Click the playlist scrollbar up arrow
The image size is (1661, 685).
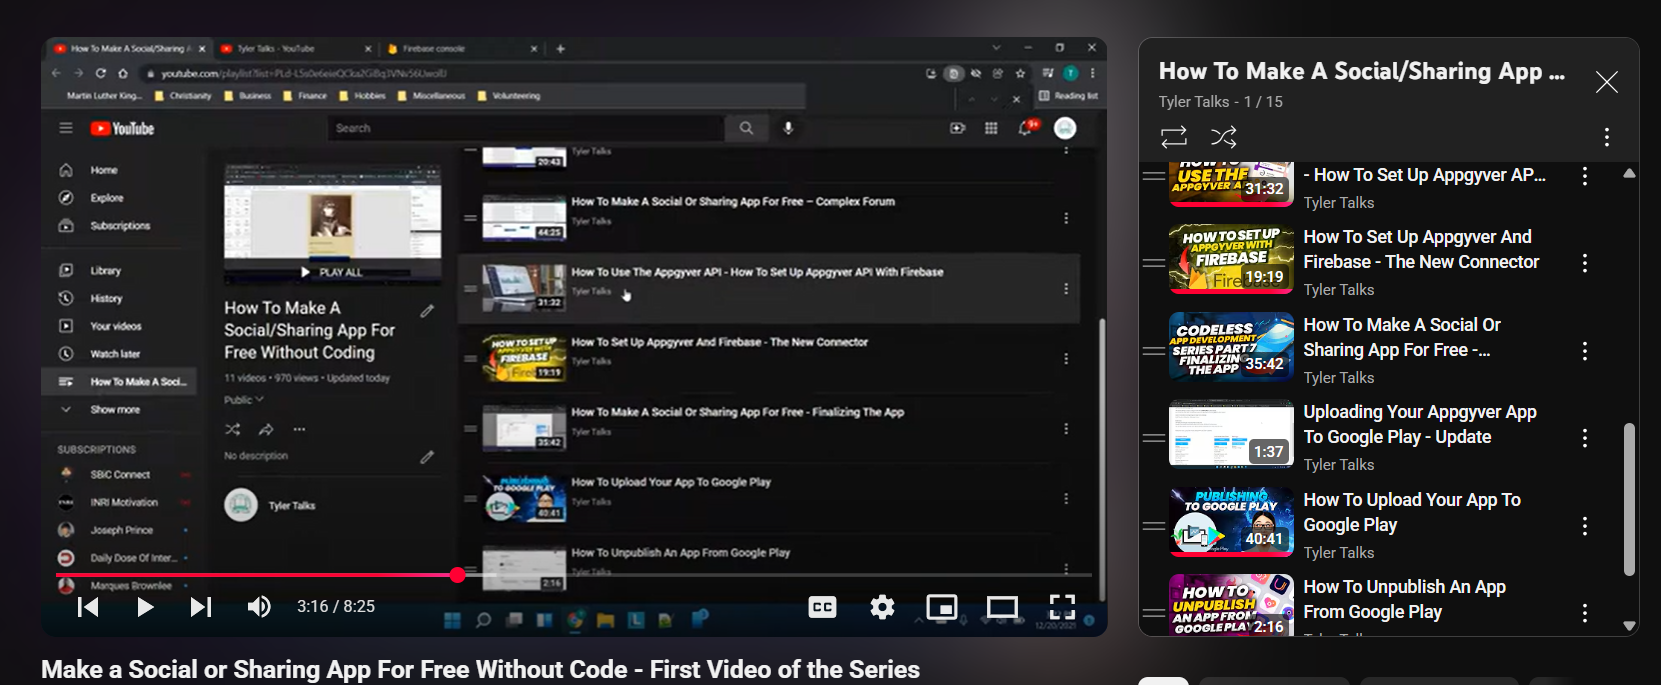[1629, 174]
